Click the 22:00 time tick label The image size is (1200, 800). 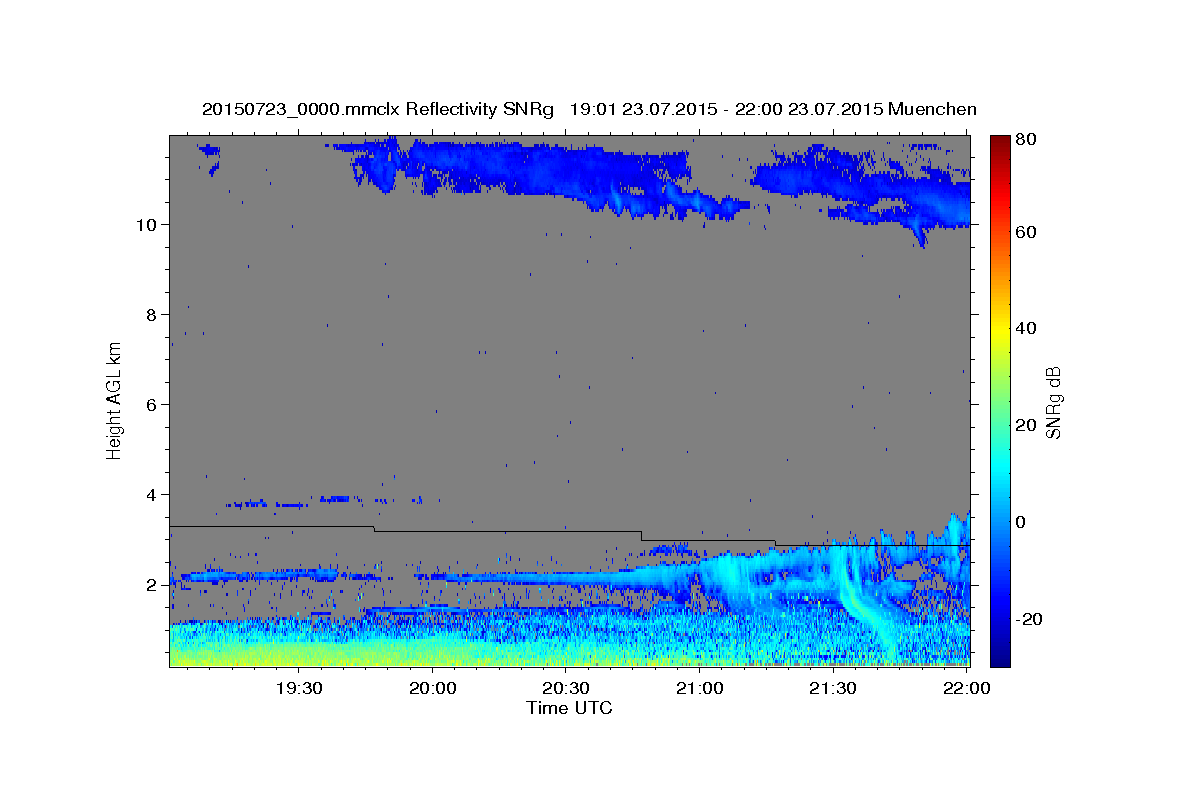click(966, 688)
